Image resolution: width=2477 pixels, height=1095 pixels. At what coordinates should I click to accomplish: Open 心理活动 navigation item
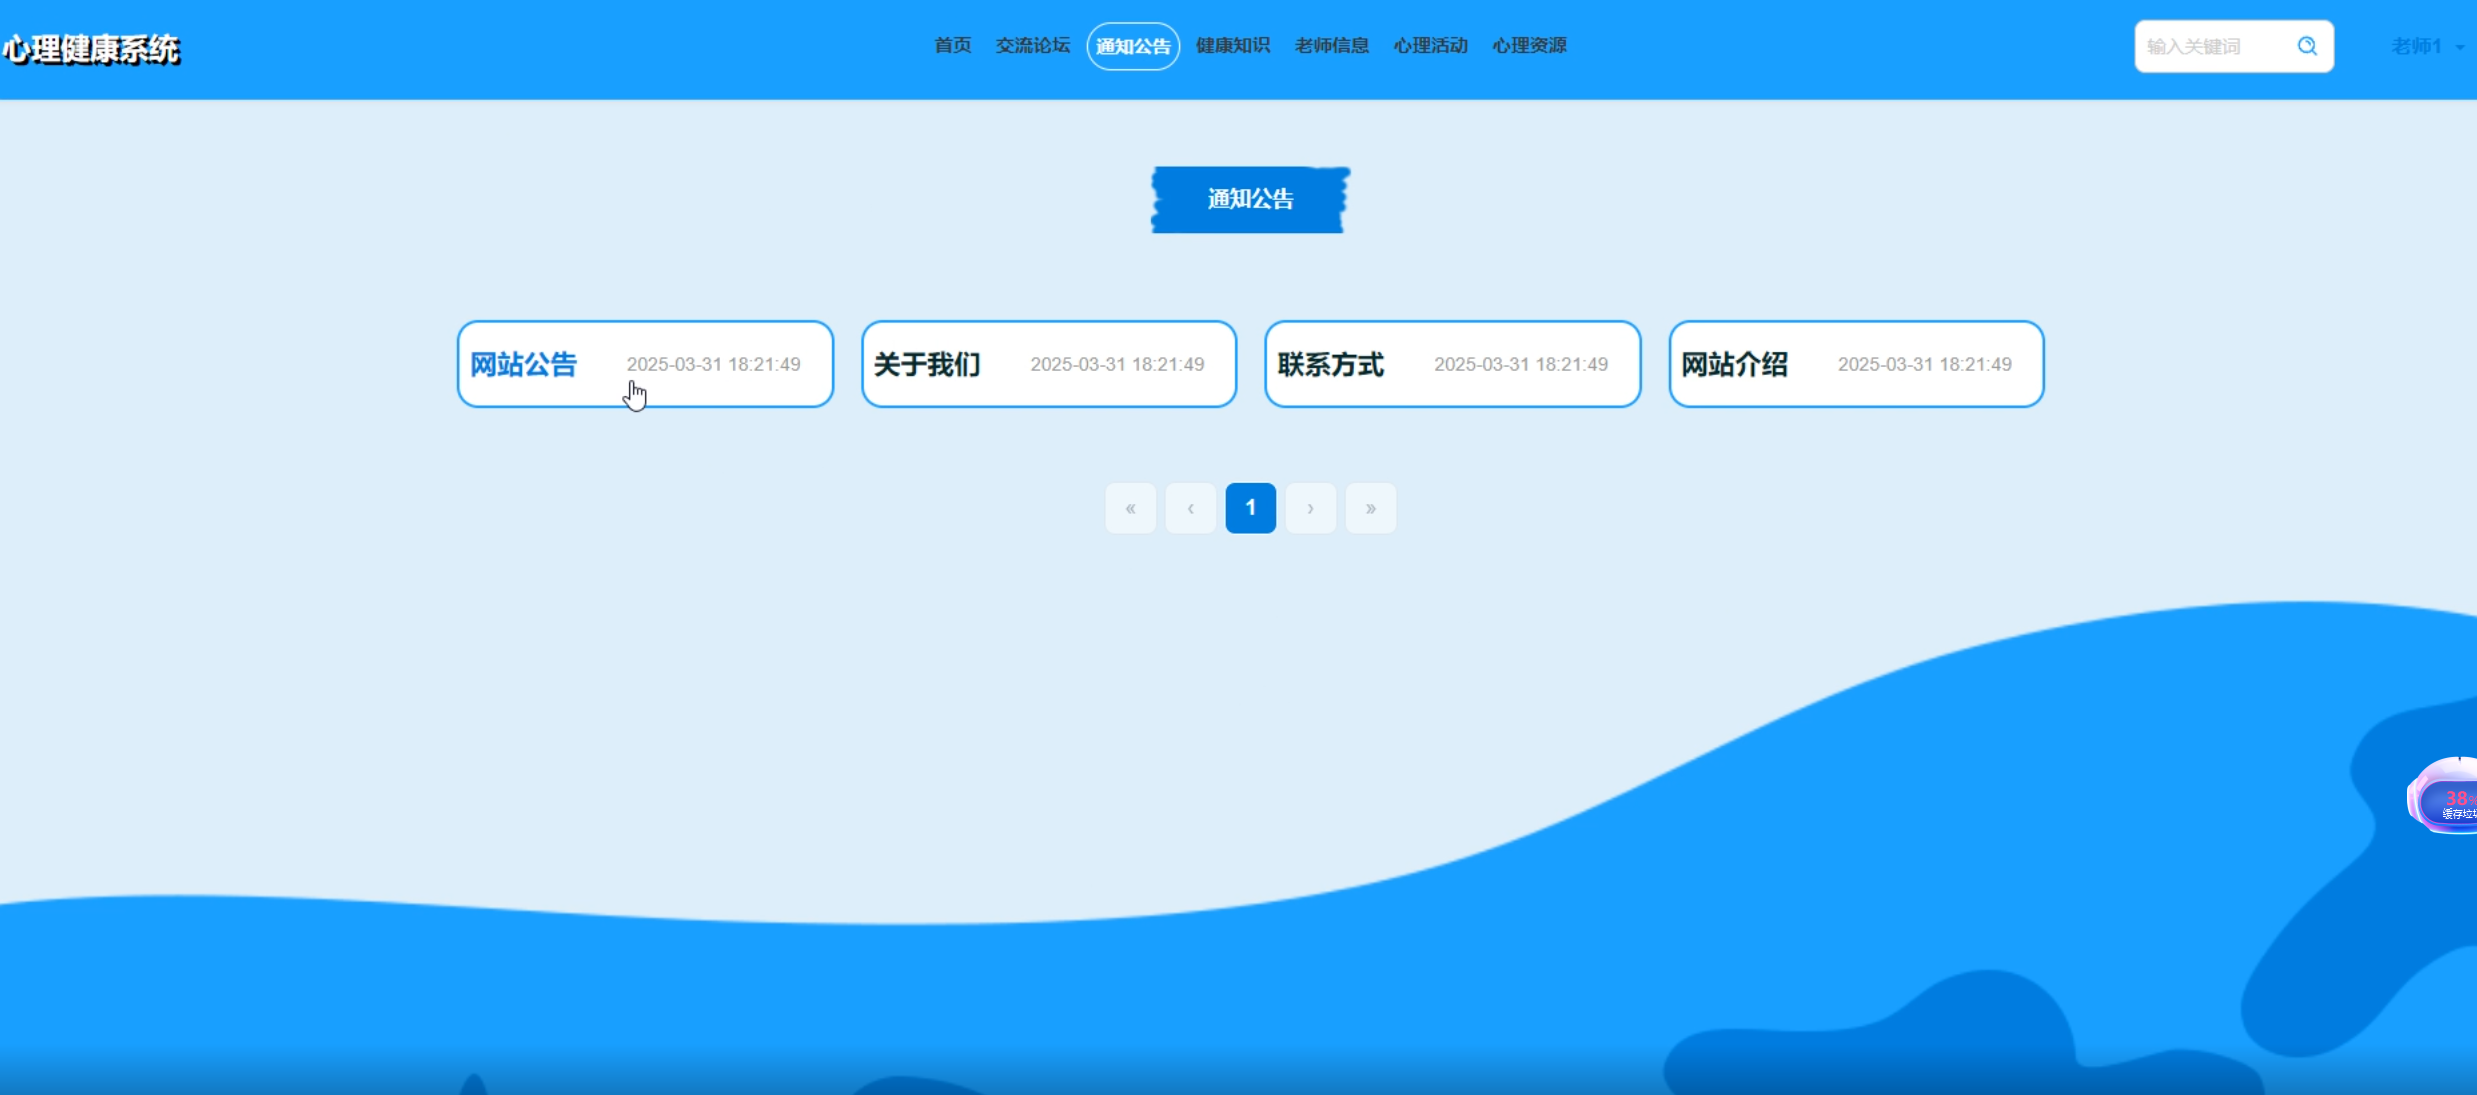pos(1430,46)
